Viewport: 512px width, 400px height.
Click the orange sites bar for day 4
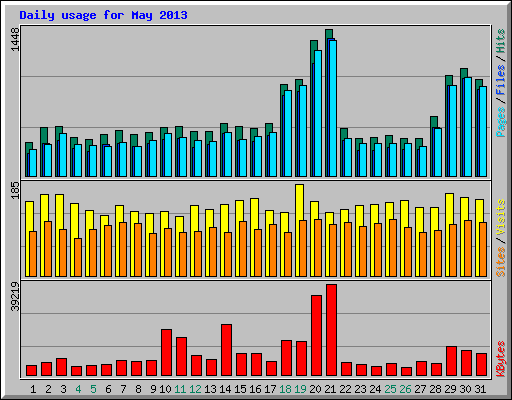[78, 257]
